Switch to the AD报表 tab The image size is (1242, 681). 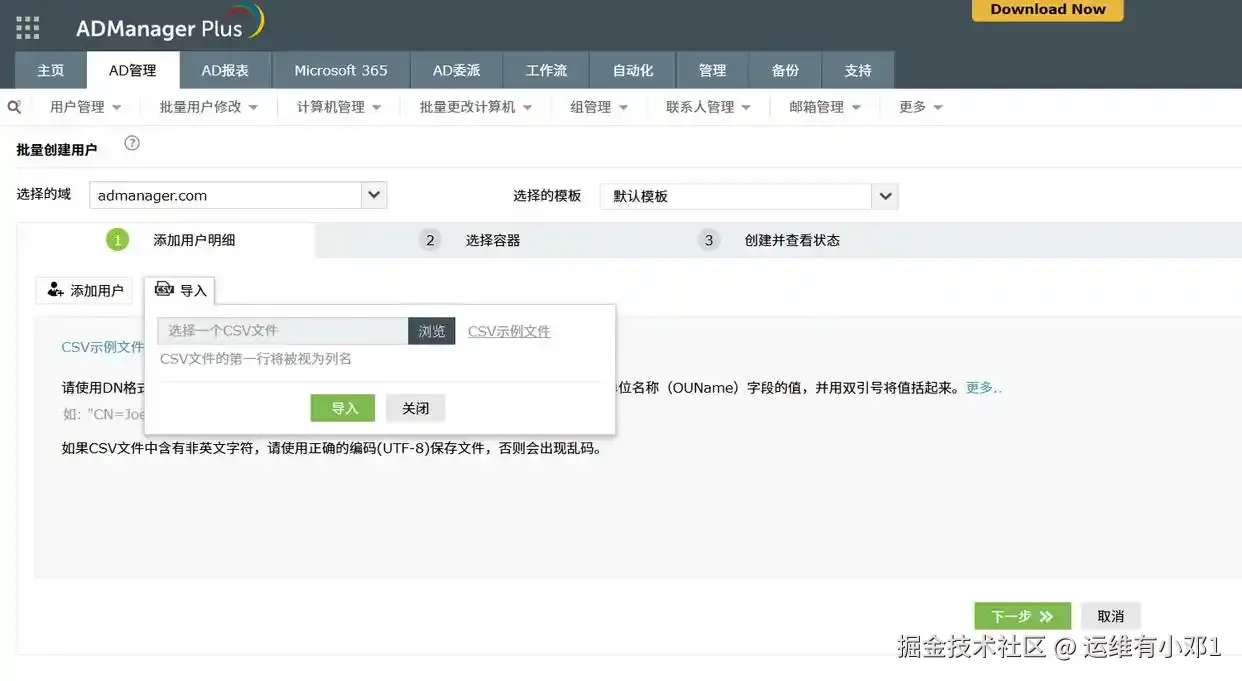click(225, 70)
